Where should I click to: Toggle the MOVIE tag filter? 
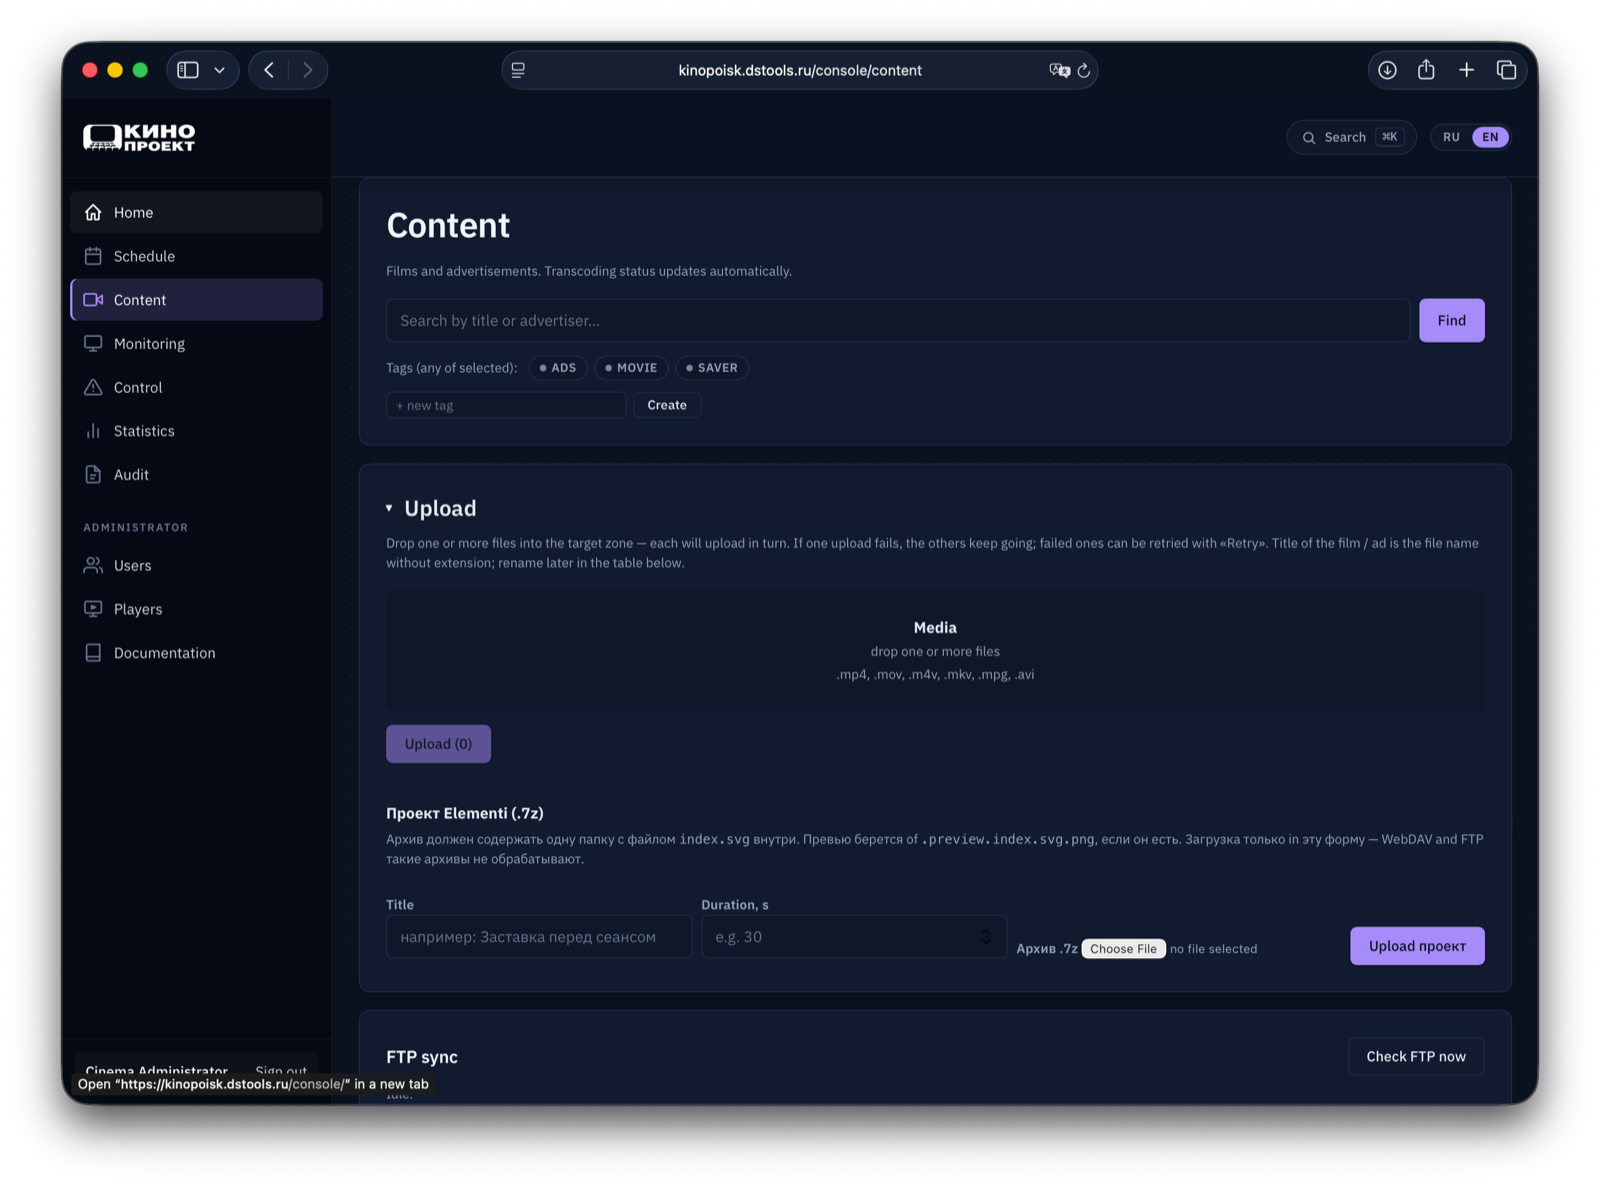coord(631,368)
